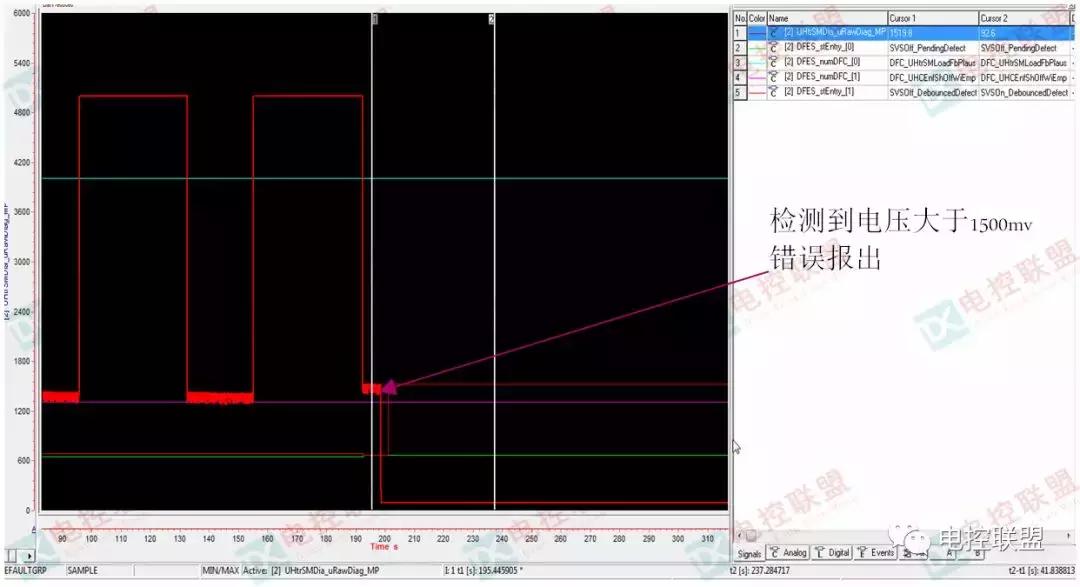Click the analog waveform icon on the Analog tab
The image size is (1080, 587).
click(774, 552)
